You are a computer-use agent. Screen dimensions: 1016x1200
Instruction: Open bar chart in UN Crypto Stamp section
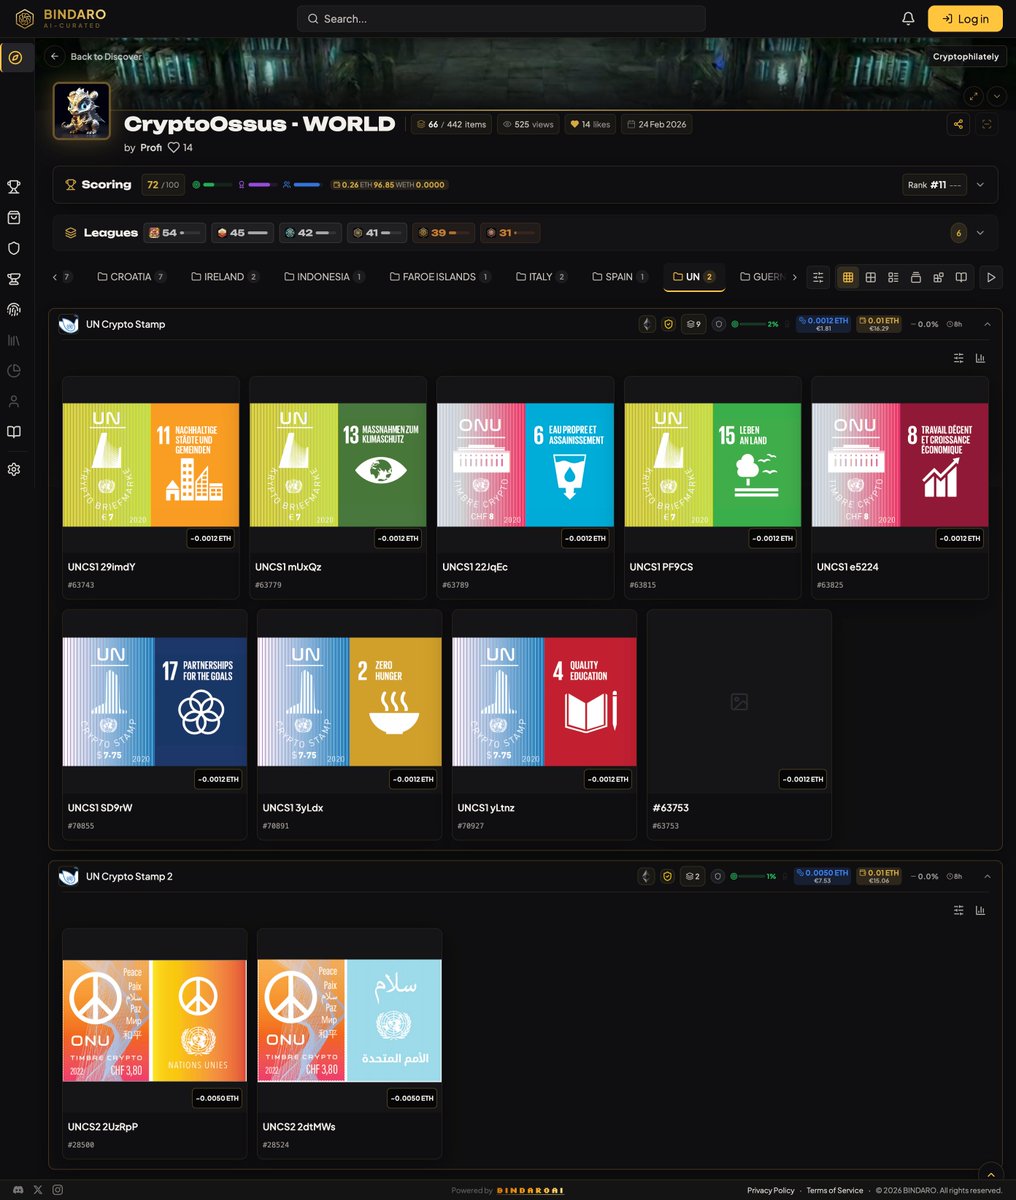tap(980, 358)
